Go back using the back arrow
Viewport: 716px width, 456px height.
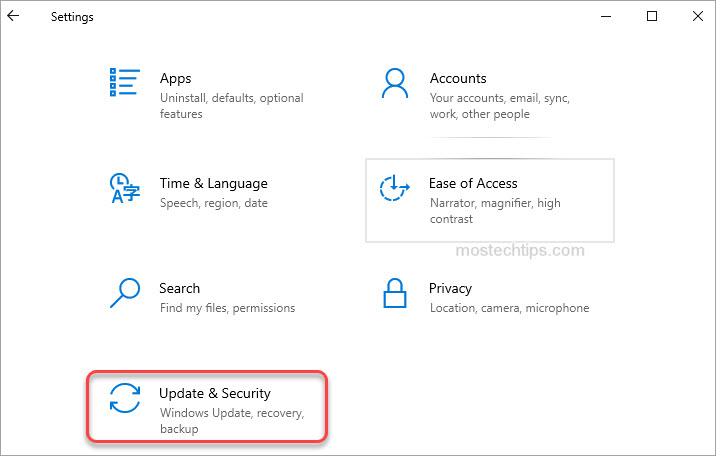pyautogui.click(x=13, y=16)
